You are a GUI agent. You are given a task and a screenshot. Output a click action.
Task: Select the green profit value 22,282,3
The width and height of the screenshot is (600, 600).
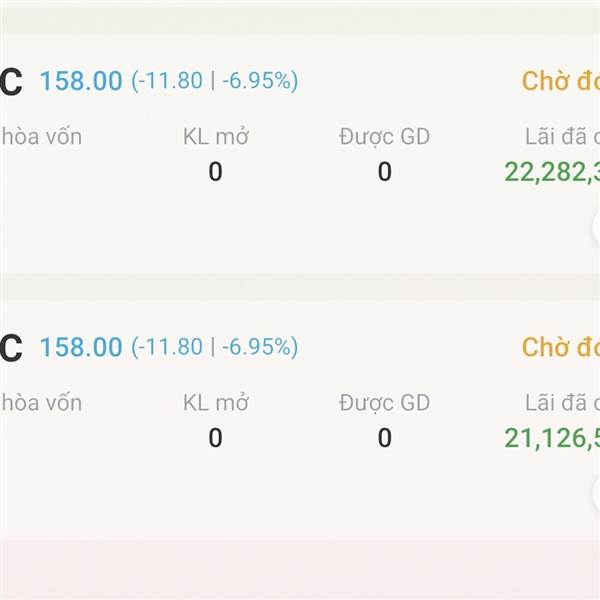552,172
